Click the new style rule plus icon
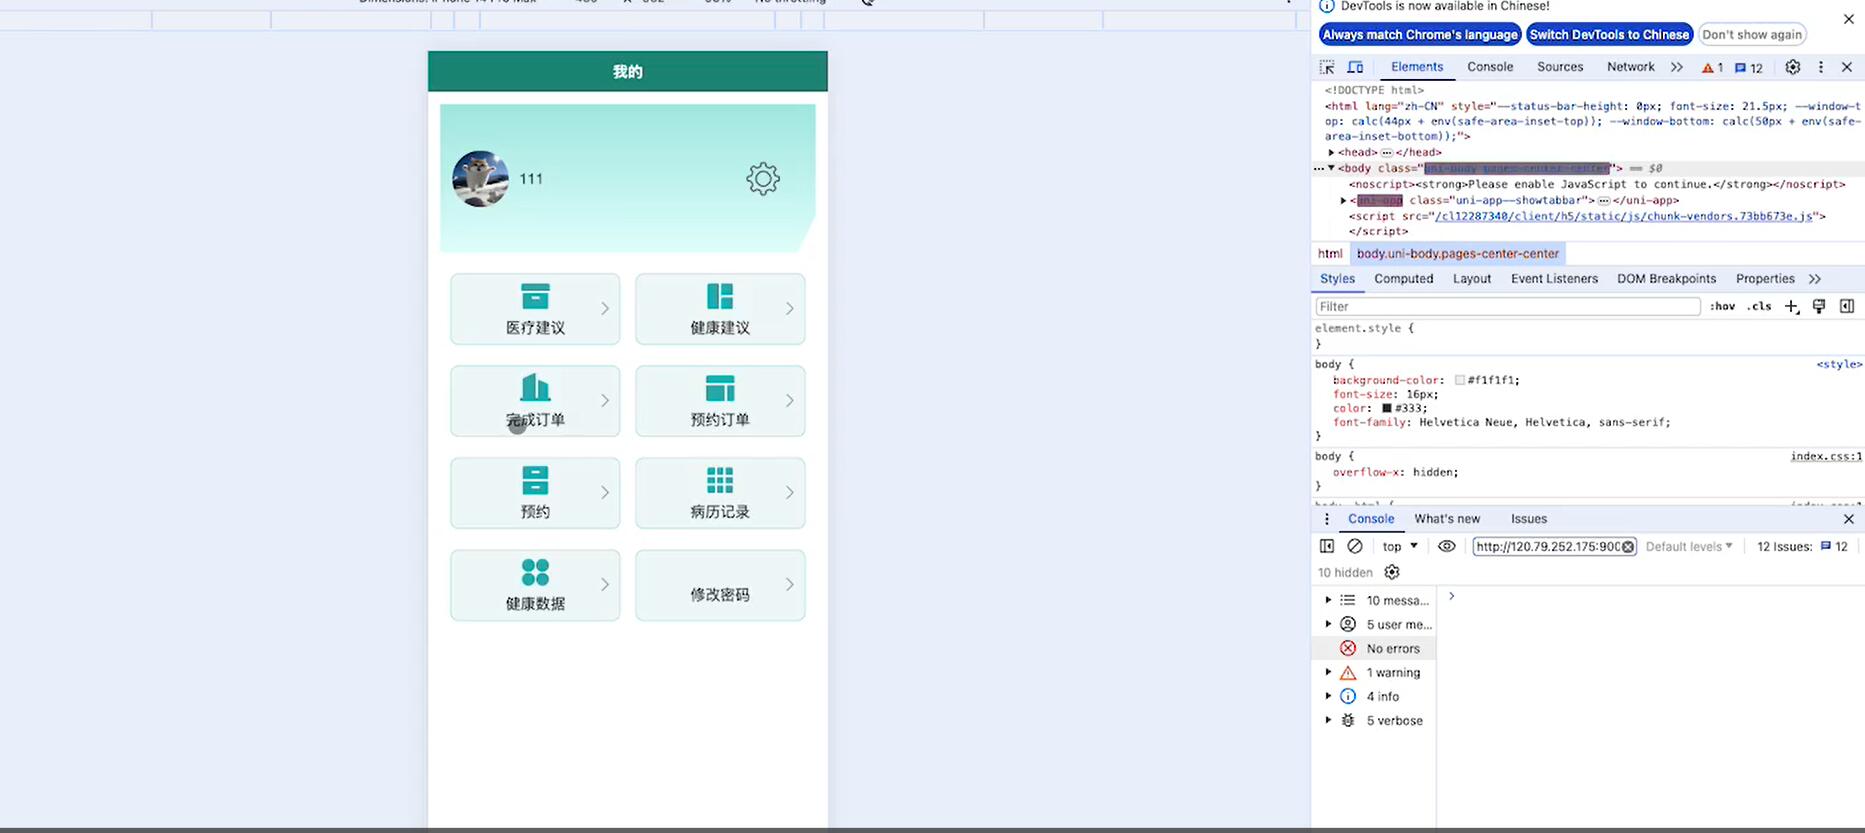Screen dimensions: 1865x833 tap(1791, 307)
